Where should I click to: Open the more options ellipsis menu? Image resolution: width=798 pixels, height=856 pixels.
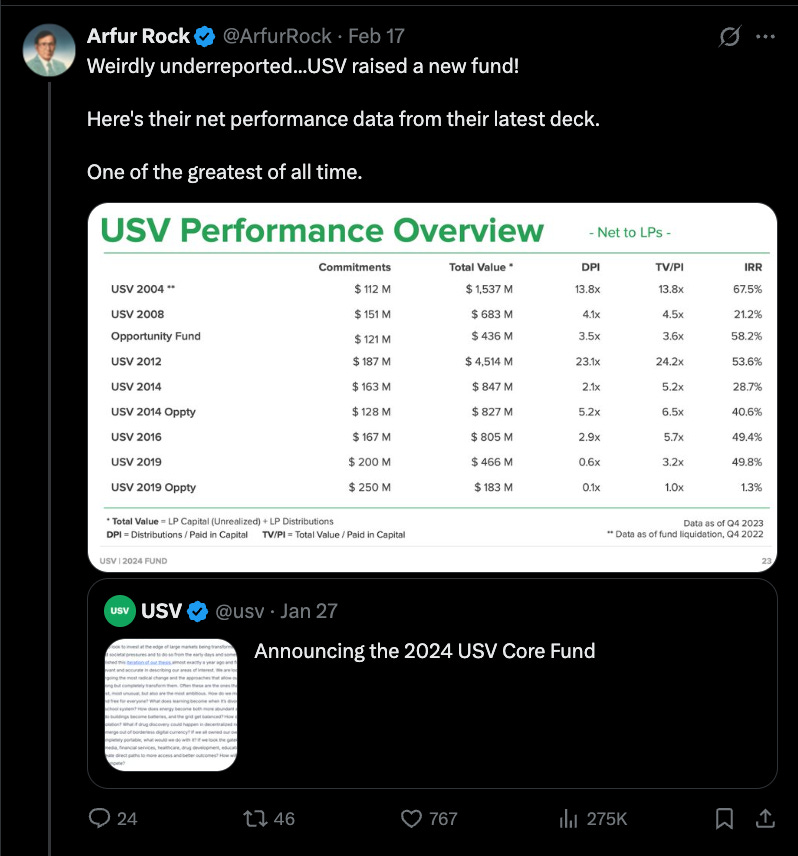point(766,36)
